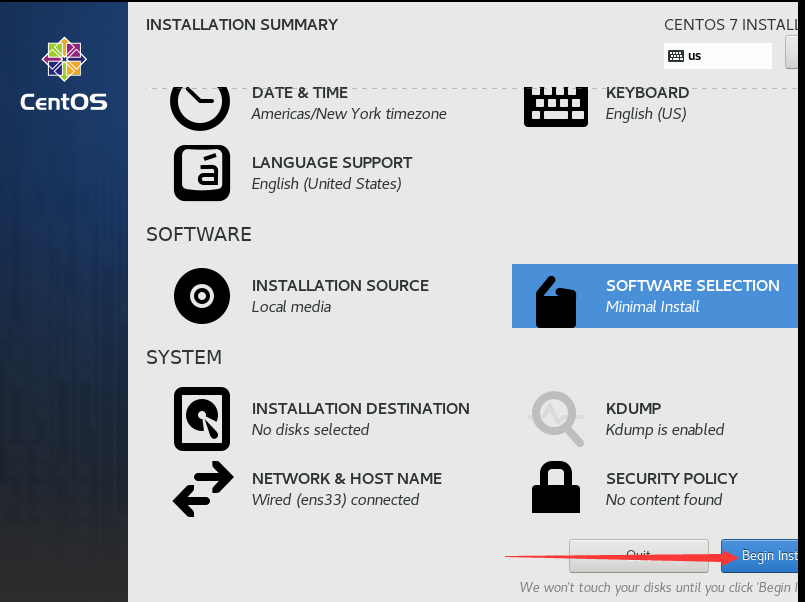Click 'Americas/New York timezone' text
Viewport: 805px width, 602px height.
pos(349,114)
